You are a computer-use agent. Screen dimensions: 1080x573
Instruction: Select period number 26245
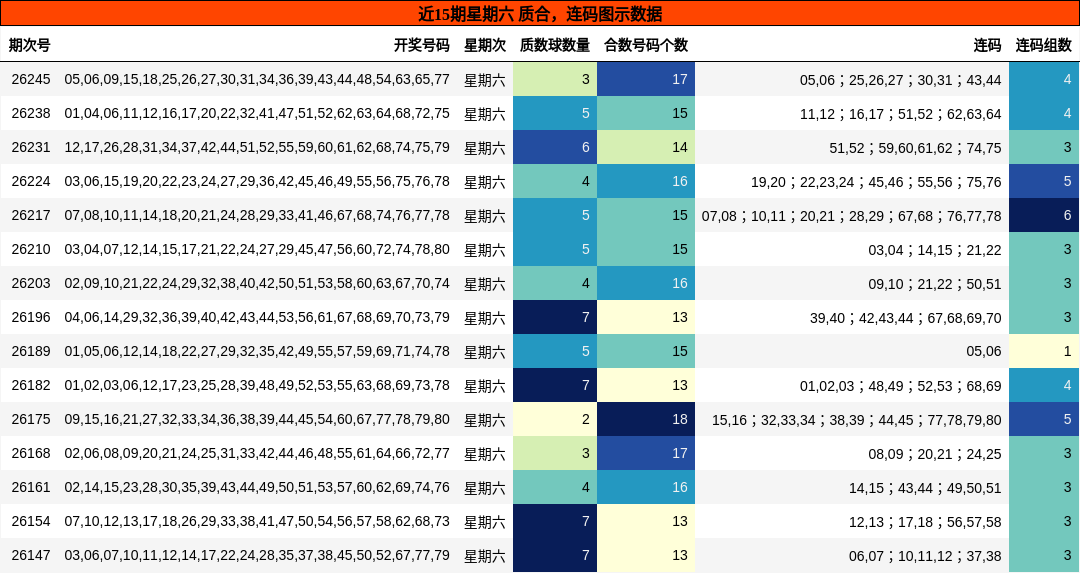[x=31, y=79]
